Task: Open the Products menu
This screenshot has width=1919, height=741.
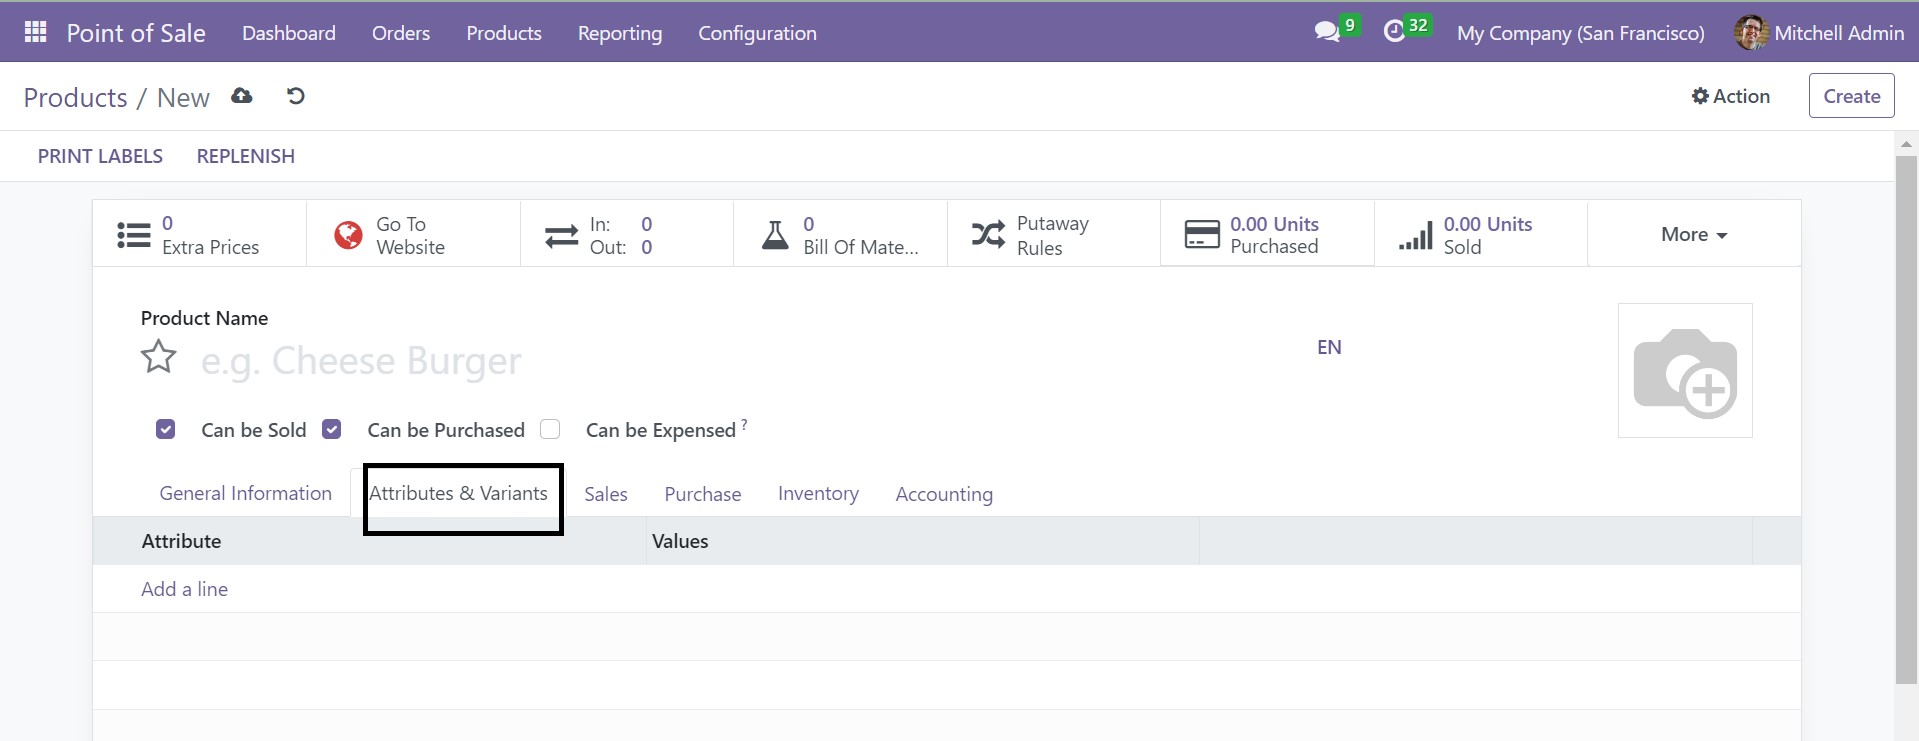Action: click(x=504, y=33)
